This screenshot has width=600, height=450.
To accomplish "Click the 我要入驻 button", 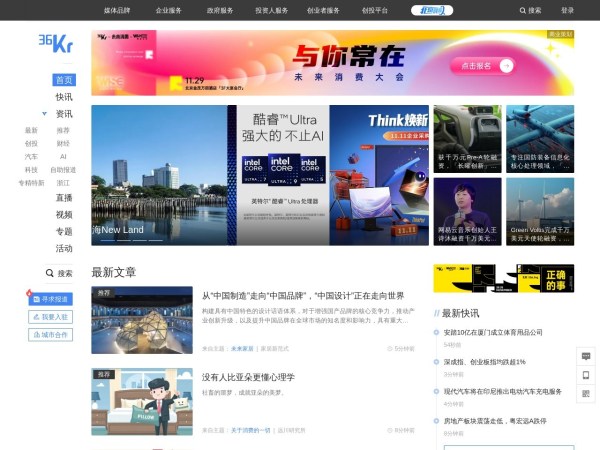I will (x=50, y=317).
